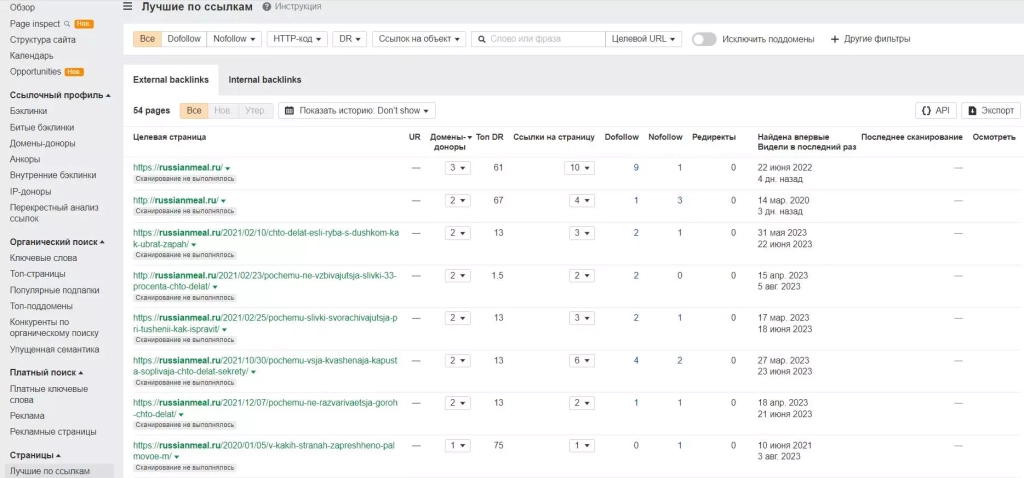Select Нов. pages status filter
The height and width of the screenshot is (478, 1024).
pos(223,111)
